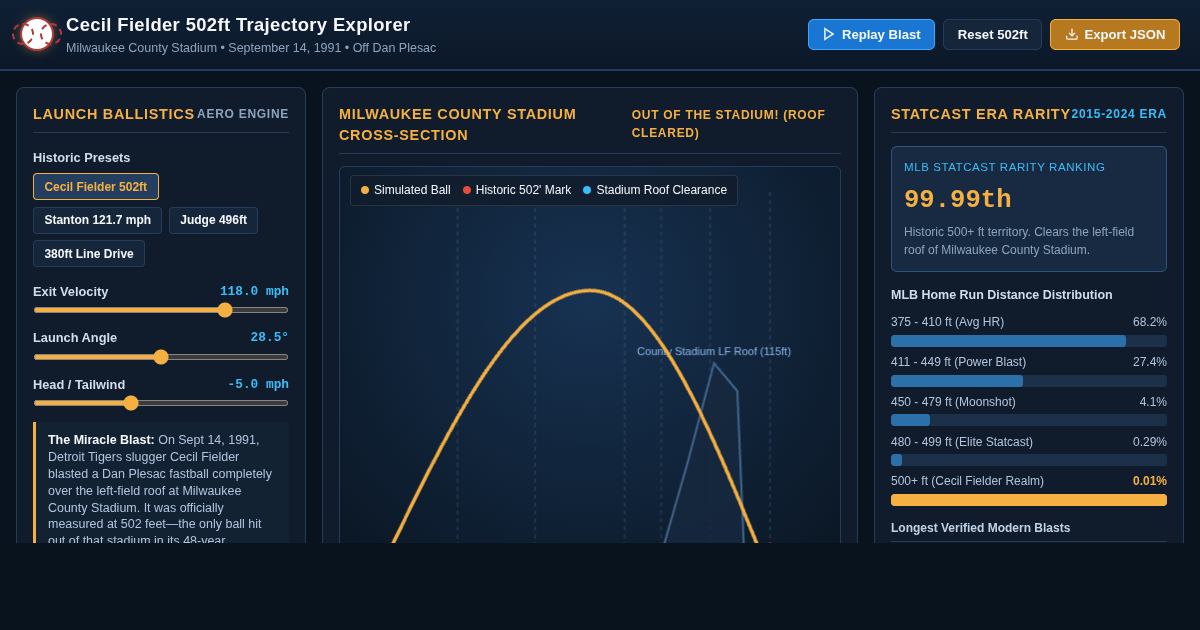The height and width of the screenshot is (630, 1200).
Task: Pick the 380ft Line Drive preset
Action: pos(89,254)
